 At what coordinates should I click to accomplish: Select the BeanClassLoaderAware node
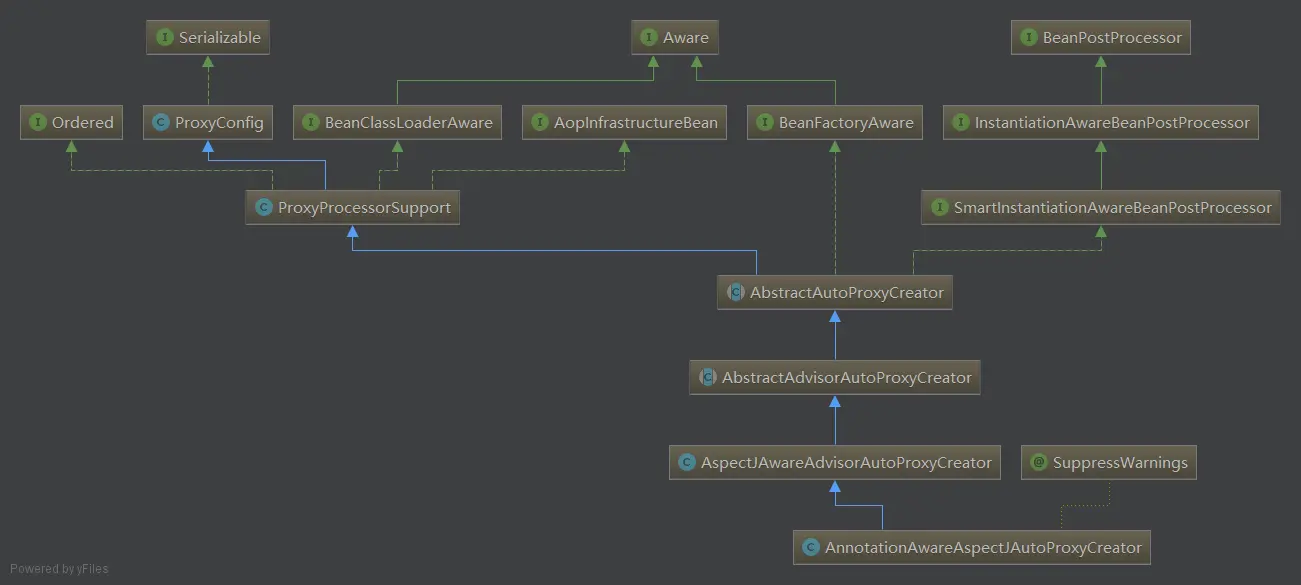(398, 123)
